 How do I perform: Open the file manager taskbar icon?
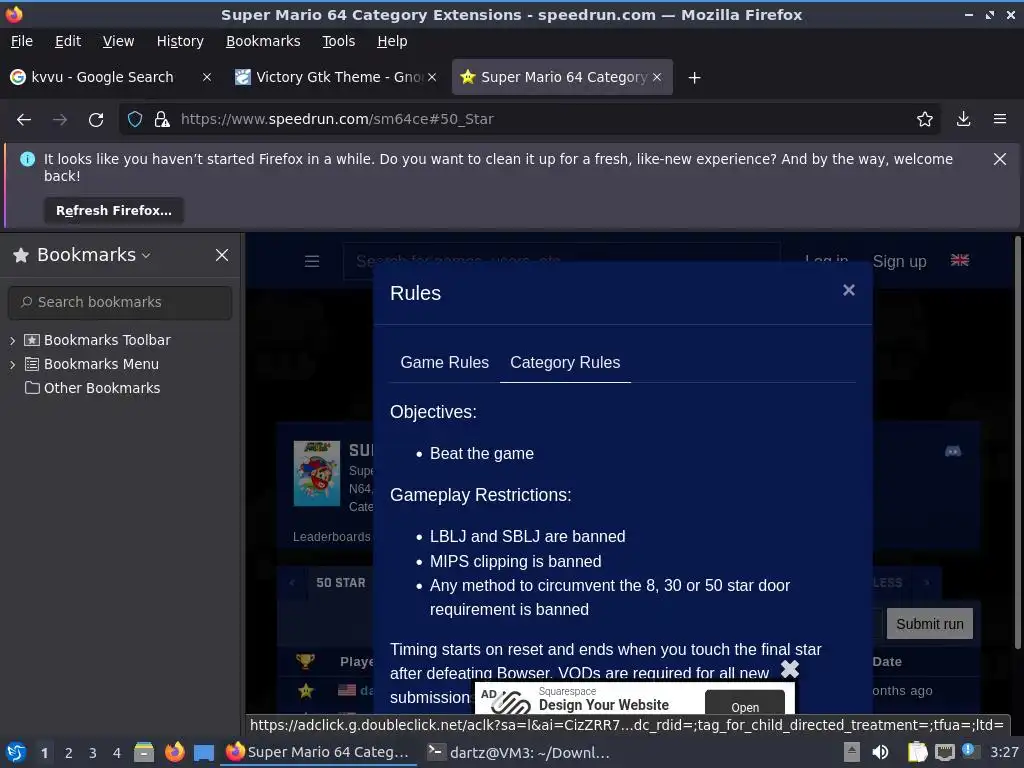[144, 752]
